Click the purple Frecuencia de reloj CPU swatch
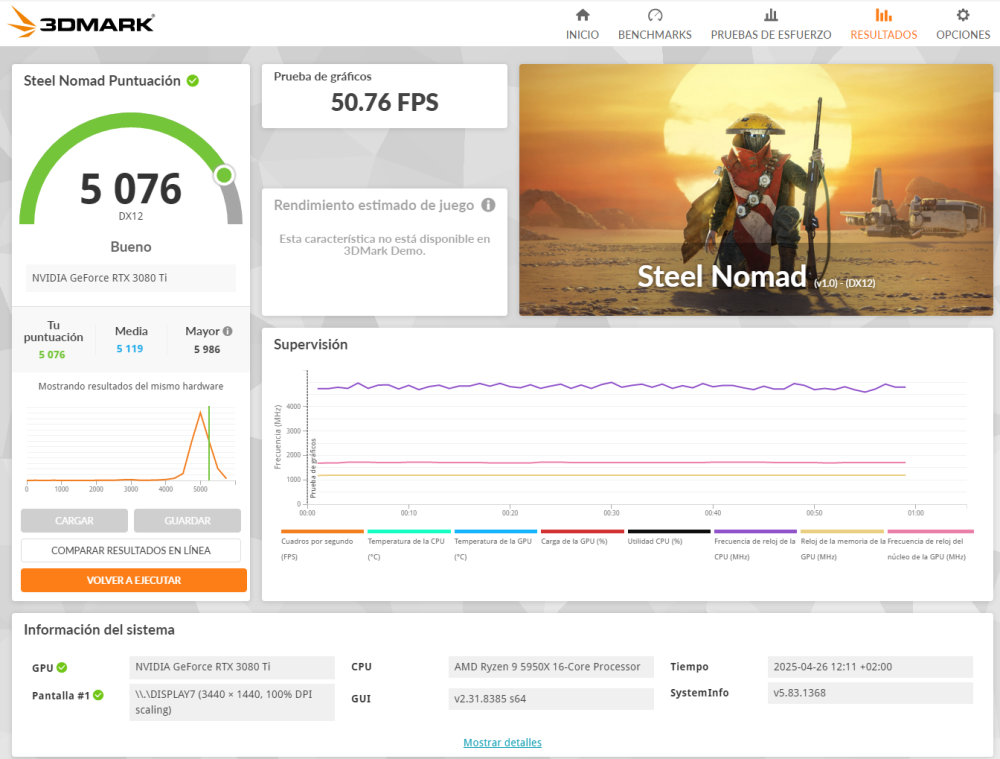Screen dimensions: 1000x759 tap(755, 531)
